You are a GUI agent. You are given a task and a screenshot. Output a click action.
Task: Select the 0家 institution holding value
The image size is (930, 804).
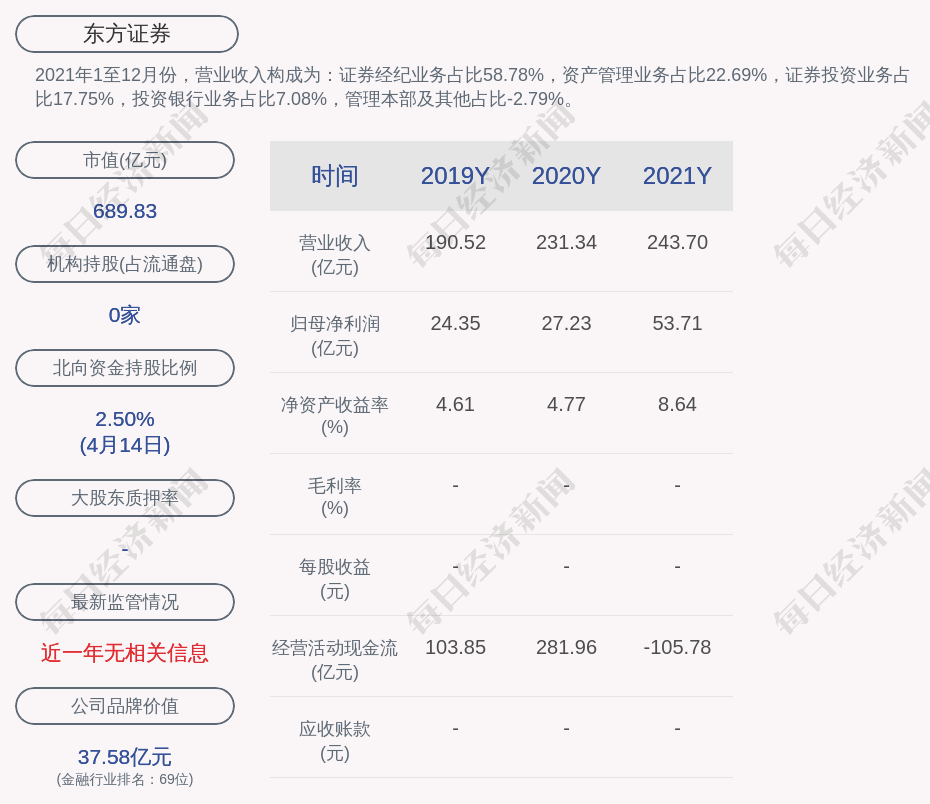pyautogui.click(x=125, y=315)
